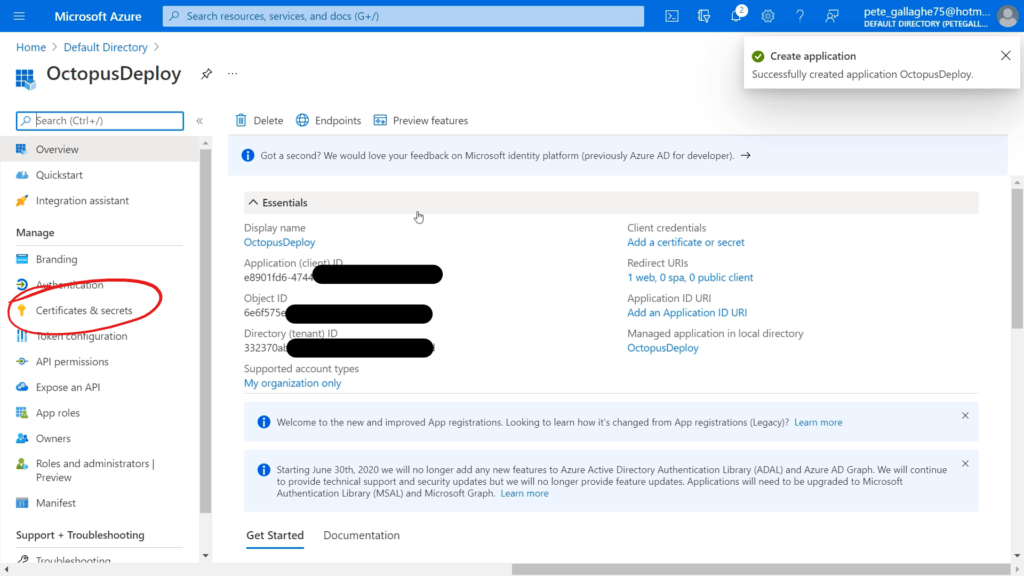Switch to the Get Started tab
The height and width of the screenshot is (576, 1024).
275,536
